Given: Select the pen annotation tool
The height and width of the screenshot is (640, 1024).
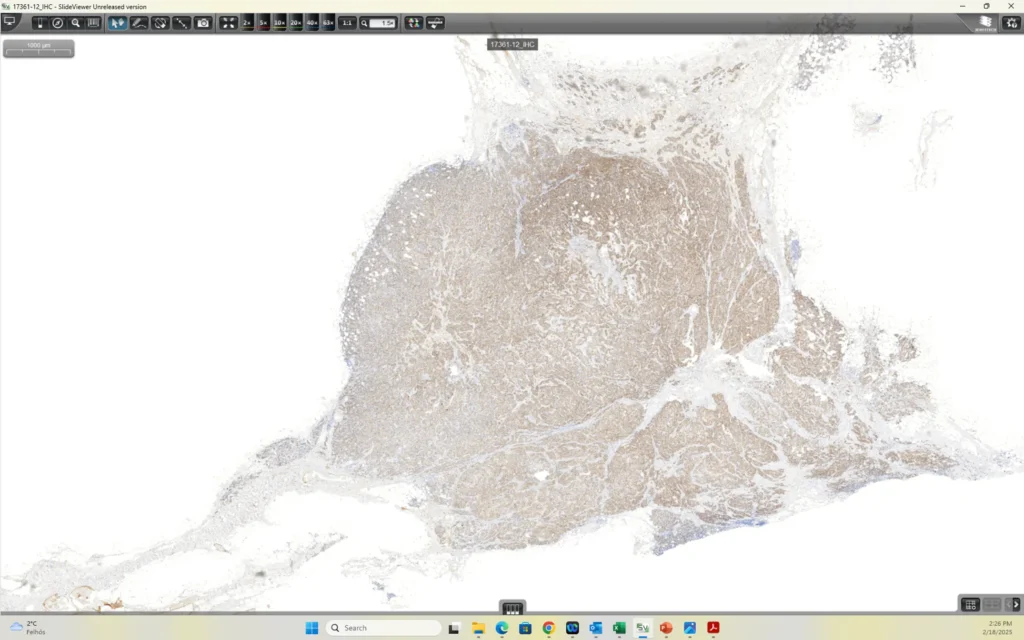Looking at the screenshot, I should pyautogui.click(x=138, y=23).
